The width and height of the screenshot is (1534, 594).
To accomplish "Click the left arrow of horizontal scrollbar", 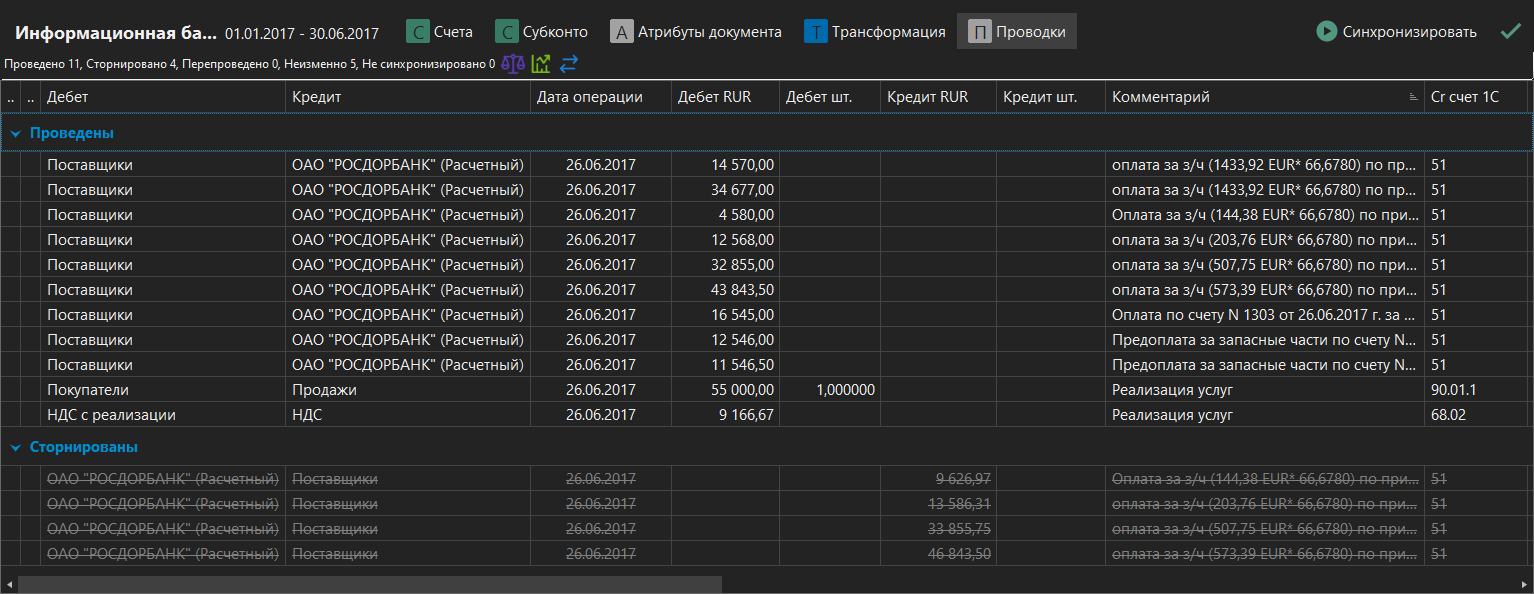I will [8, 584].
